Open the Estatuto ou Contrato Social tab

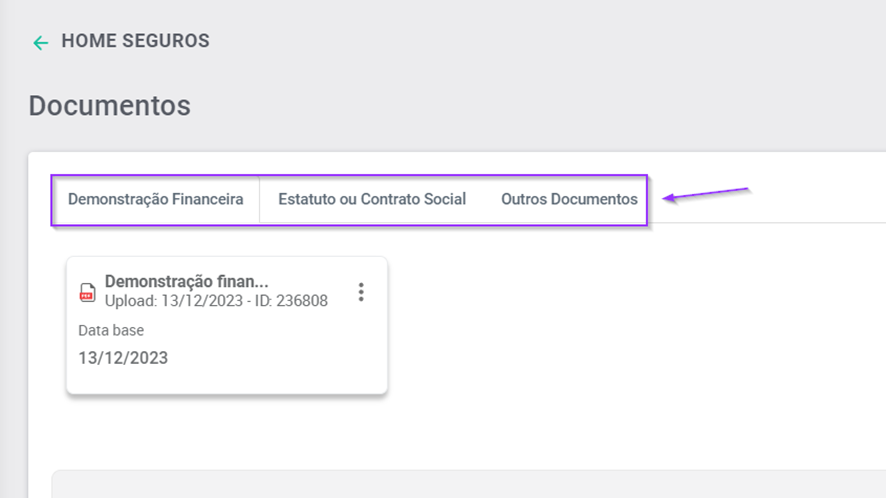(372, 199)
